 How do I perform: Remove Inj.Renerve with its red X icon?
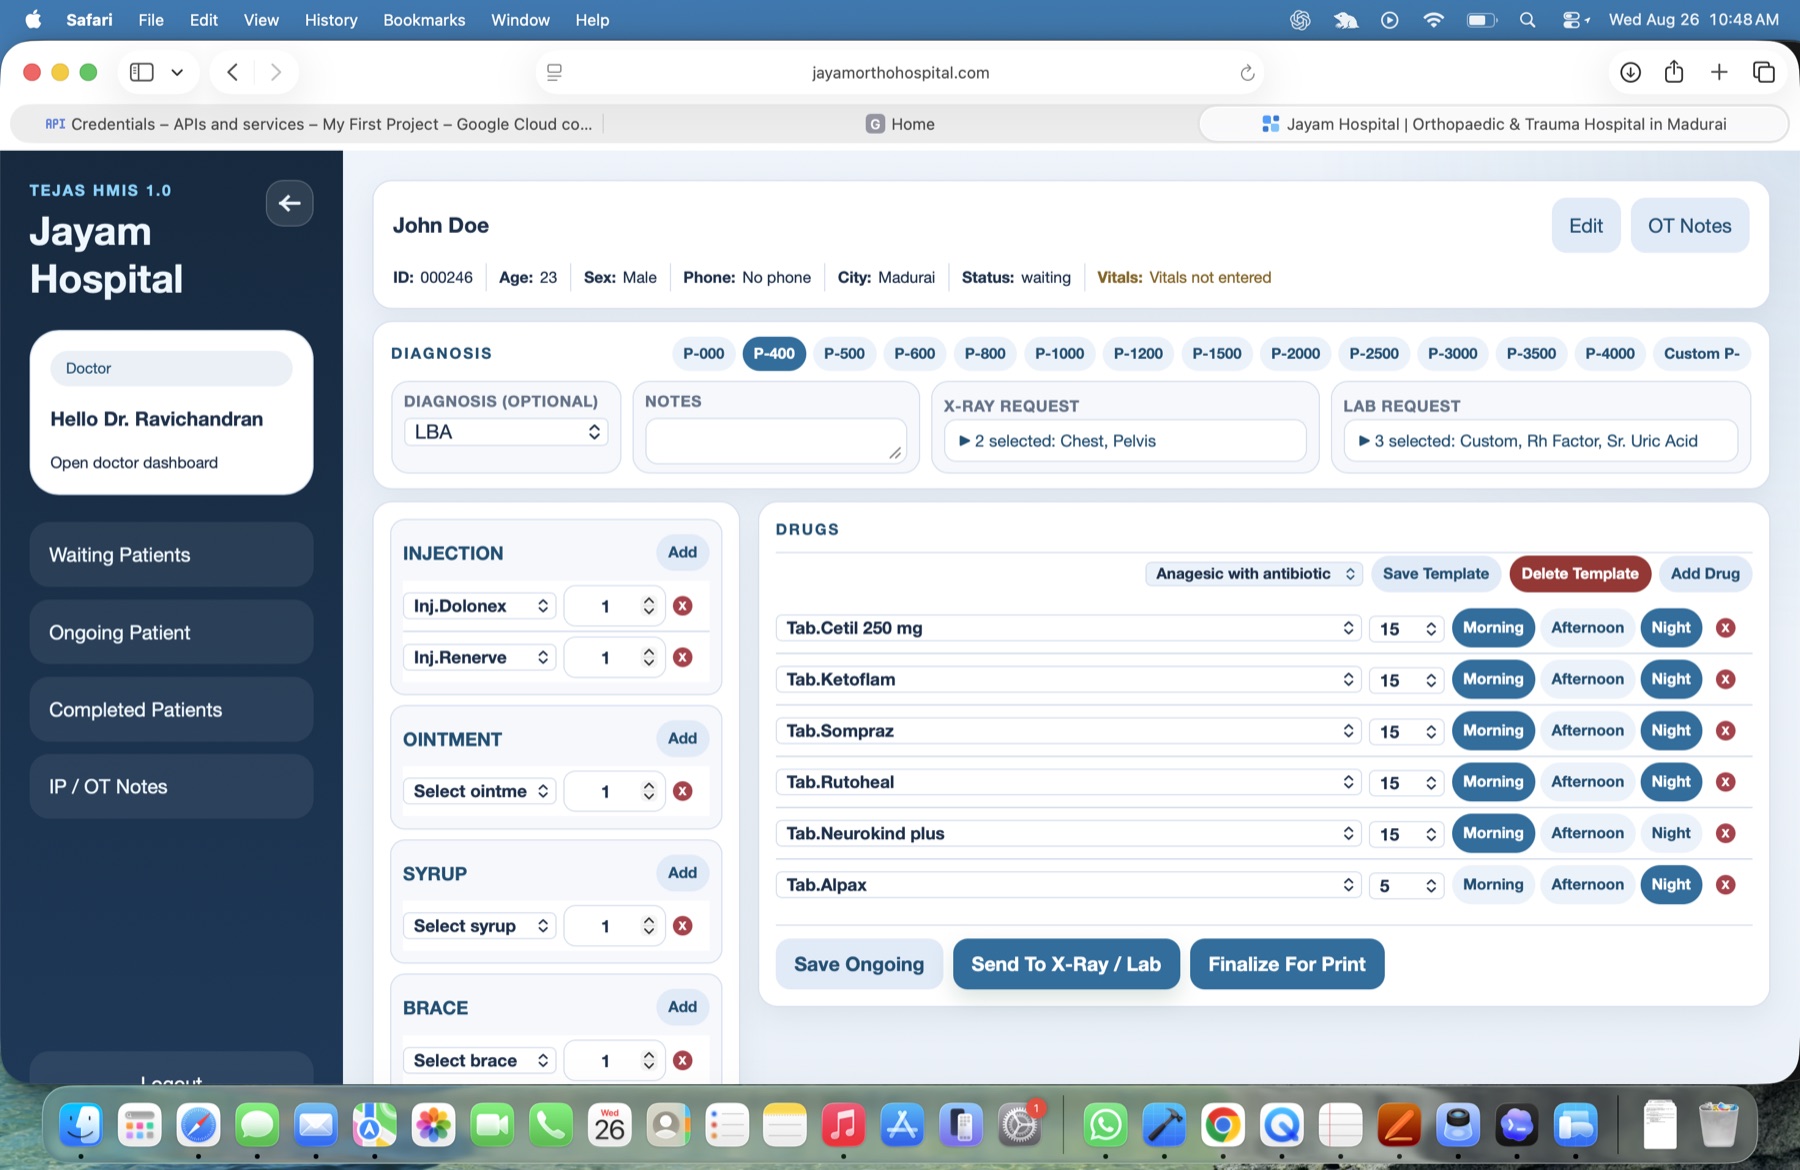tap(683, 657)
